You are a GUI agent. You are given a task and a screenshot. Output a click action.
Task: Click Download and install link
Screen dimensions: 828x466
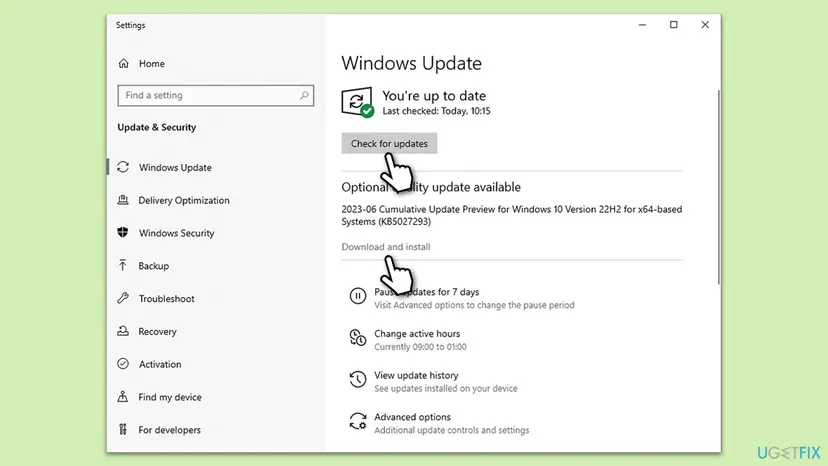point(385,247)
